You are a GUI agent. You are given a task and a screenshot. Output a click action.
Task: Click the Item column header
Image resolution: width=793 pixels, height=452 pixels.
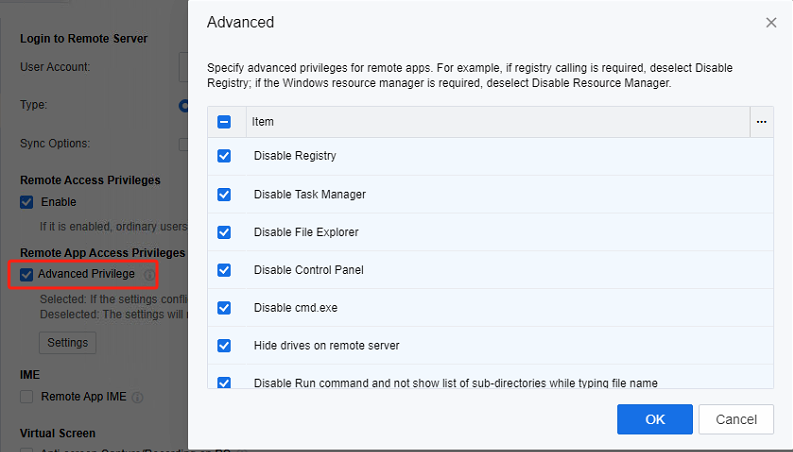(x=263, y=122)
